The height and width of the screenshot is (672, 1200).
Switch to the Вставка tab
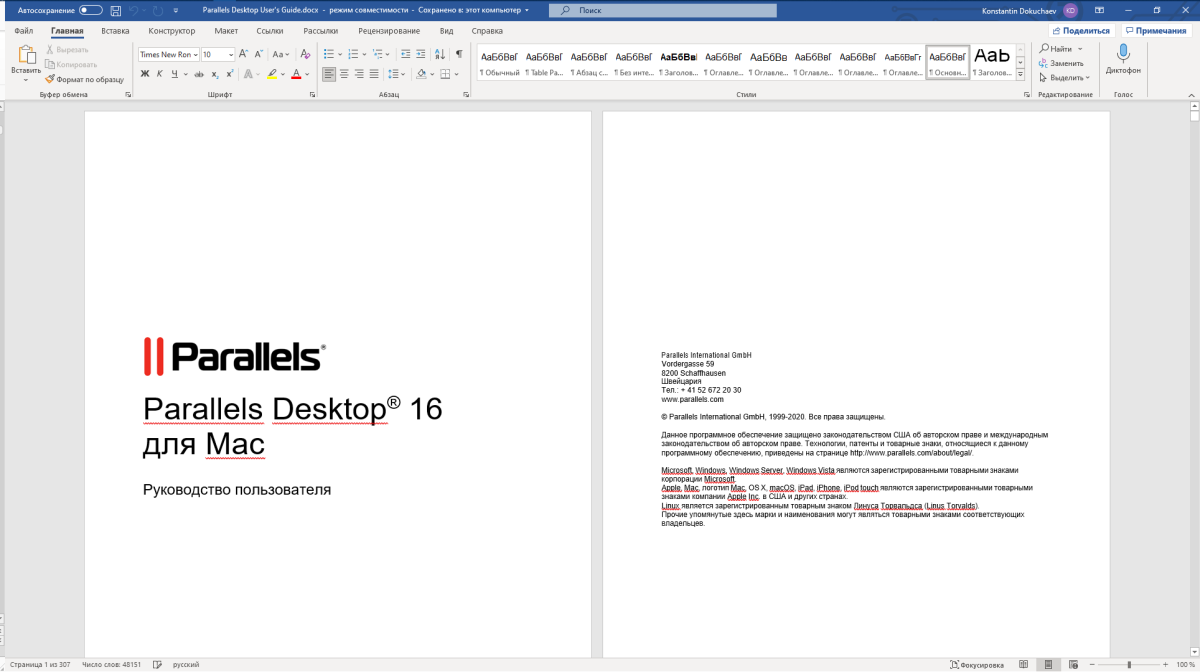[x=115, y=31]
